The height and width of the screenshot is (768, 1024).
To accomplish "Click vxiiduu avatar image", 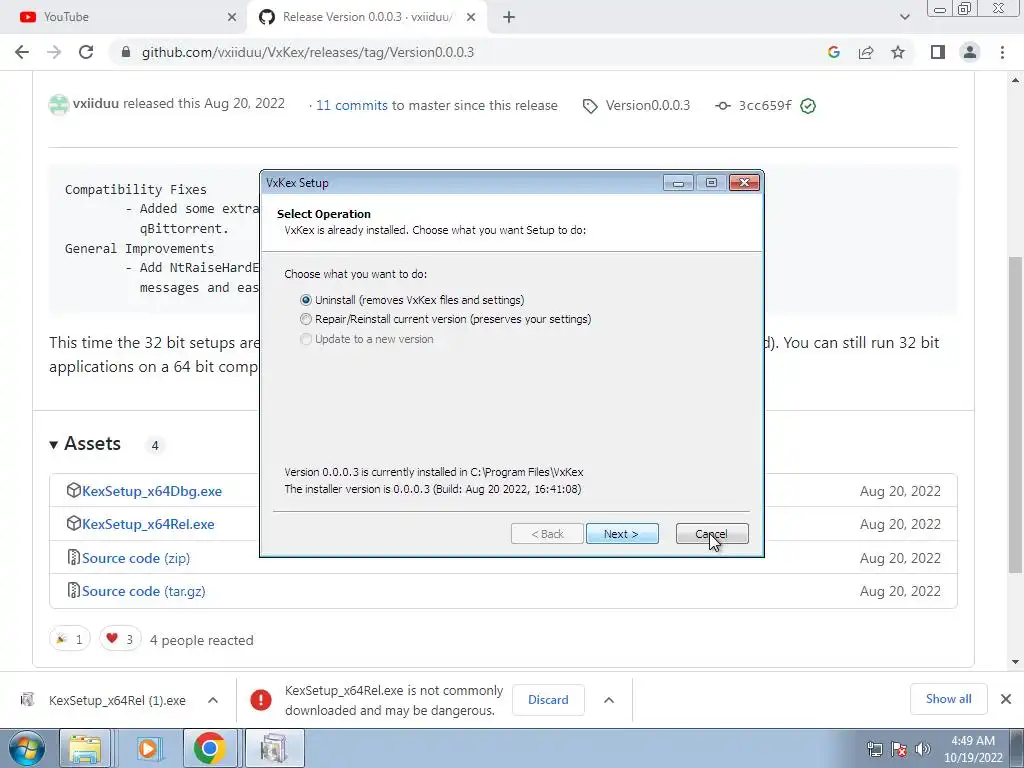I will pyautogui.click(x=59, y=104).
